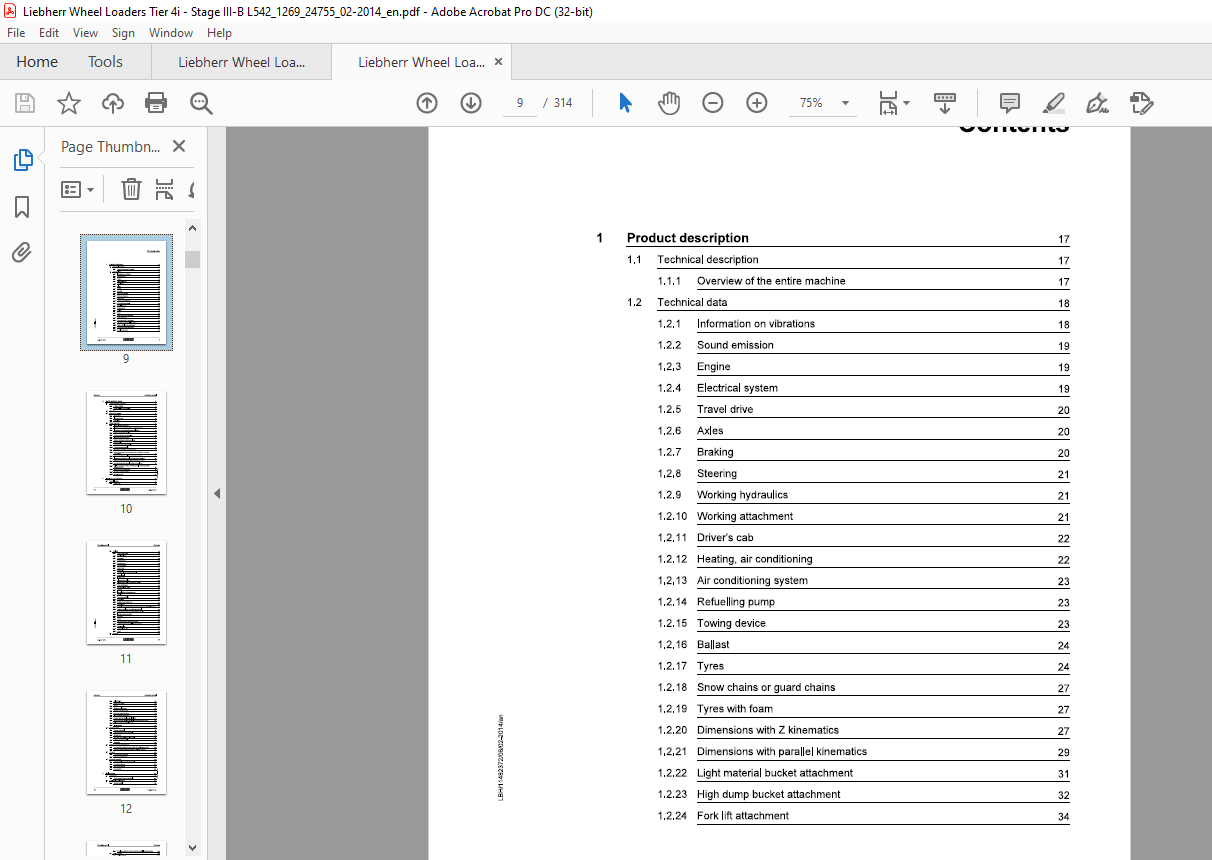The width and height of the screenshot is (1212, 860).
Task: Switch to the Home tab
Action: point(37,62)
